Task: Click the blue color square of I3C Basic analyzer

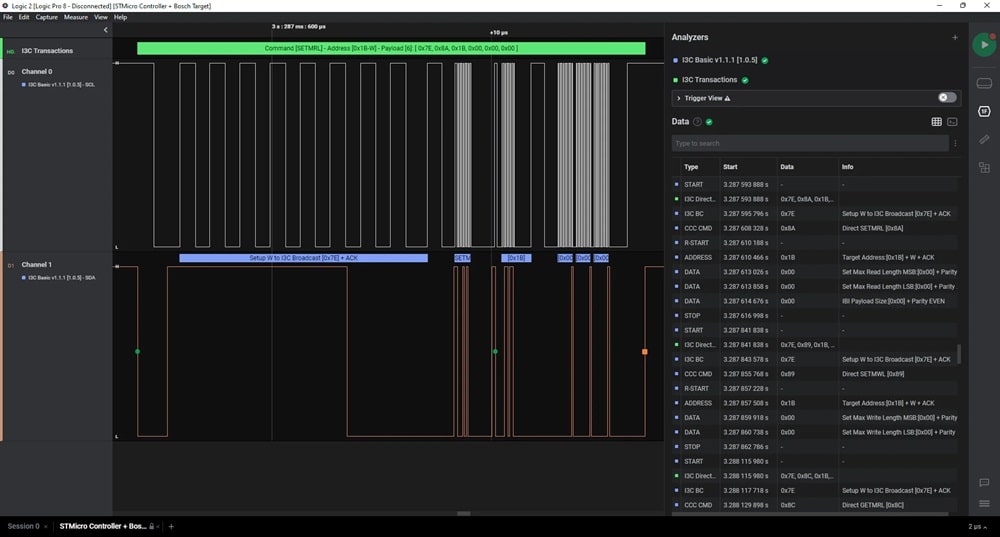Action: (x=675, y=61)
